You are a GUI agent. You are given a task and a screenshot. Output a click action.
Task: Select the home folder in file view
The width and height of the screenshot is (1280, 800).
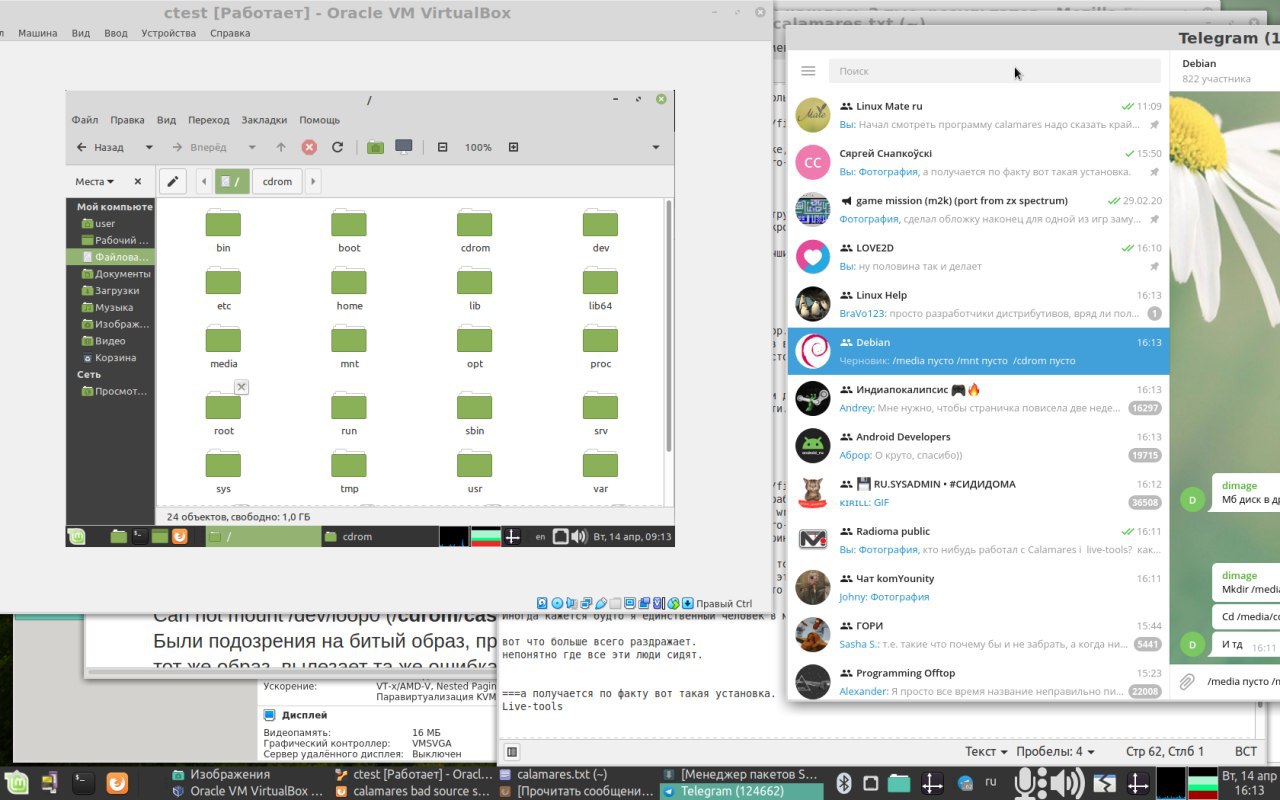(349, 281)
